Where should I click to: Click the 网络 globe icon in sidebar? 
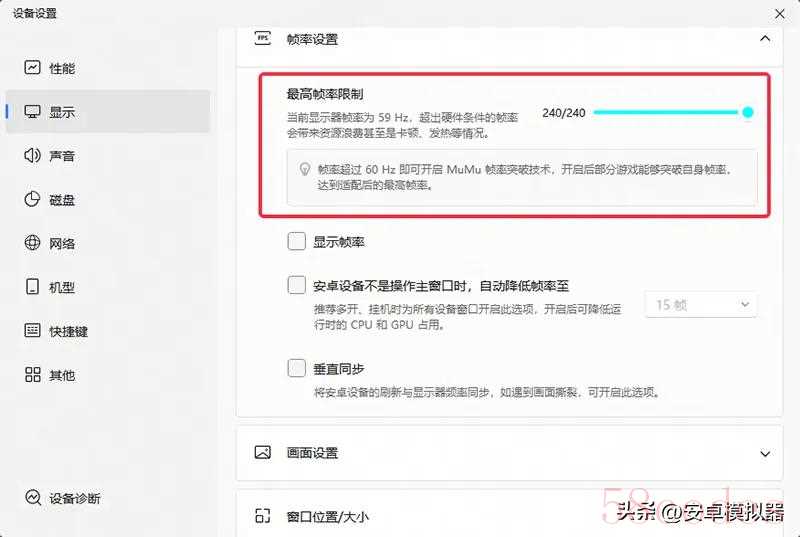pyautogui.click(x=32, y=243)
